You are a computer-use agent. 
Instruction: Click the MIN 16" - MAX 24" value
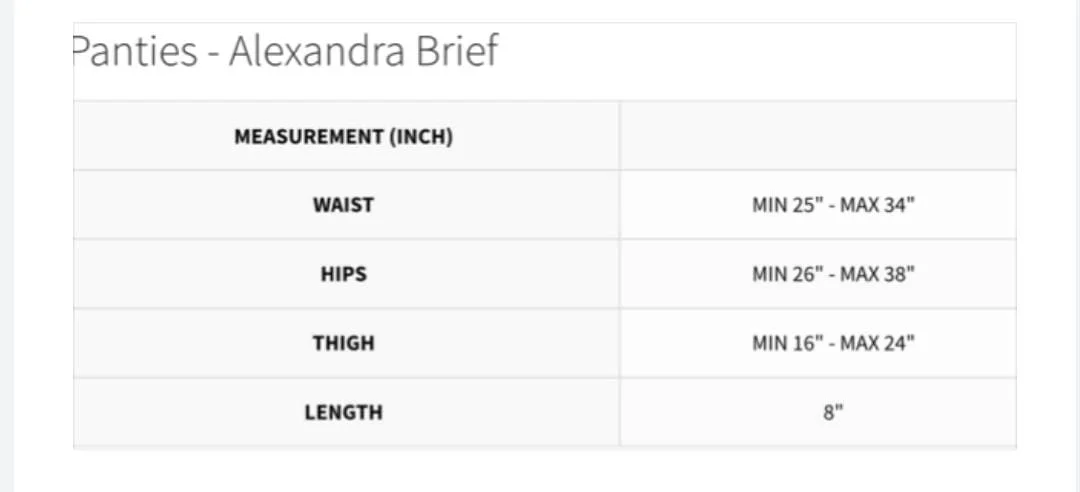coord(833,343)
